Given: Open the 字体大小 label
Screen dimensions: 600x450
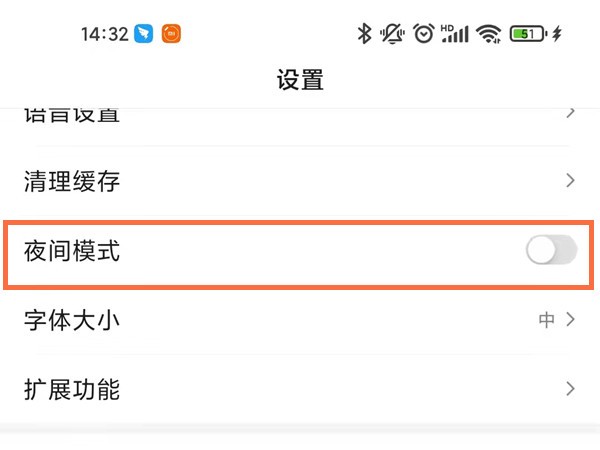Looking at the screenshot, I should click(x=72, y=321).
